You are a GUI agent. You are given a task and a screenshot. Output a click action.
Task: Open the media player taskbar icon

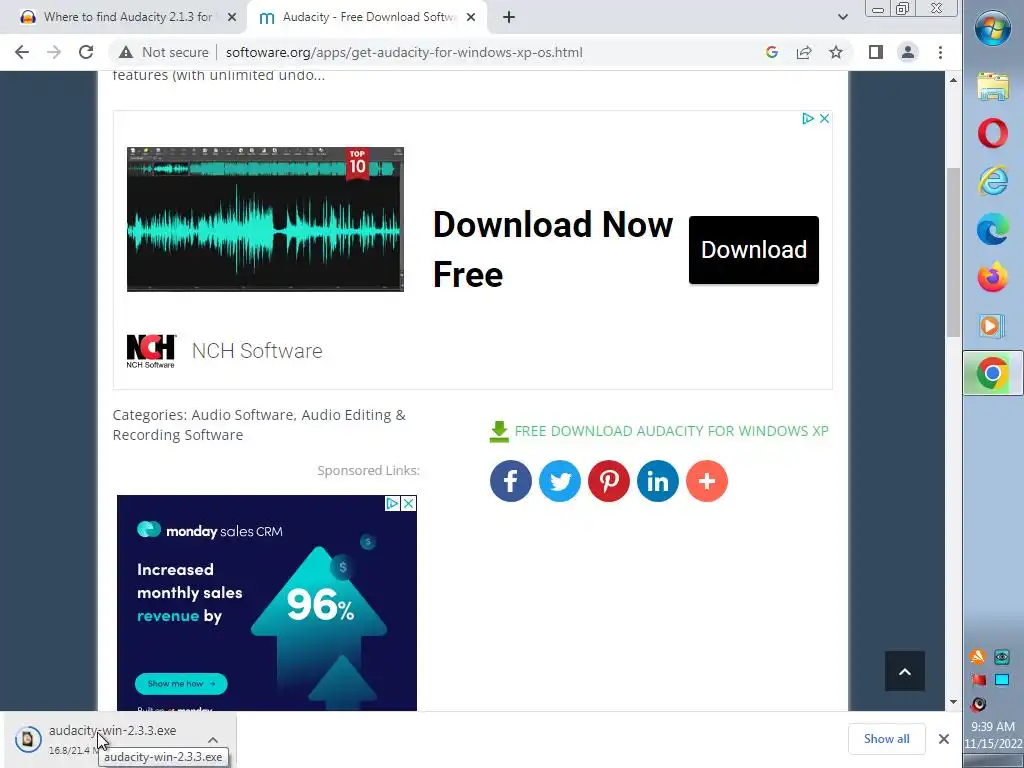[x=991, y=325]
